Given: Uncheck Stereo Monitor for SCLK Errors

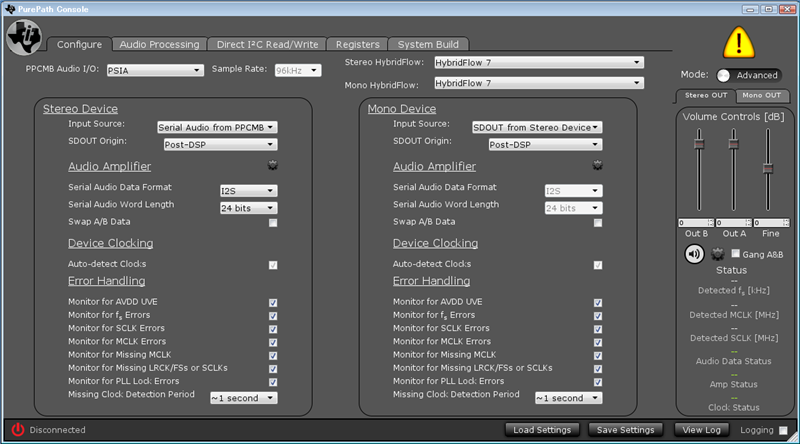Looking at the screenshot, I should [x=273, y=329].
